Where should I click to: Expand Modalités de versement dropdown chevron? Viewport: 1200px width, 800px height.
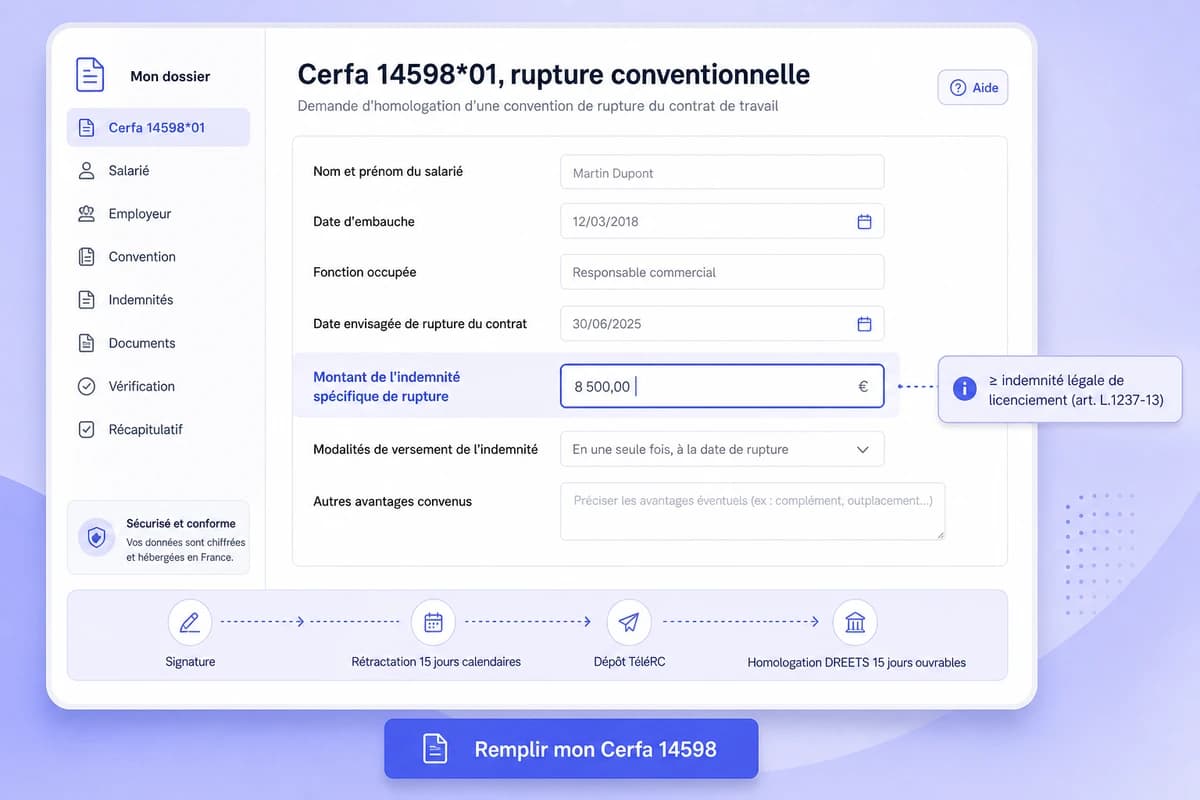click(x=863, y=450)
